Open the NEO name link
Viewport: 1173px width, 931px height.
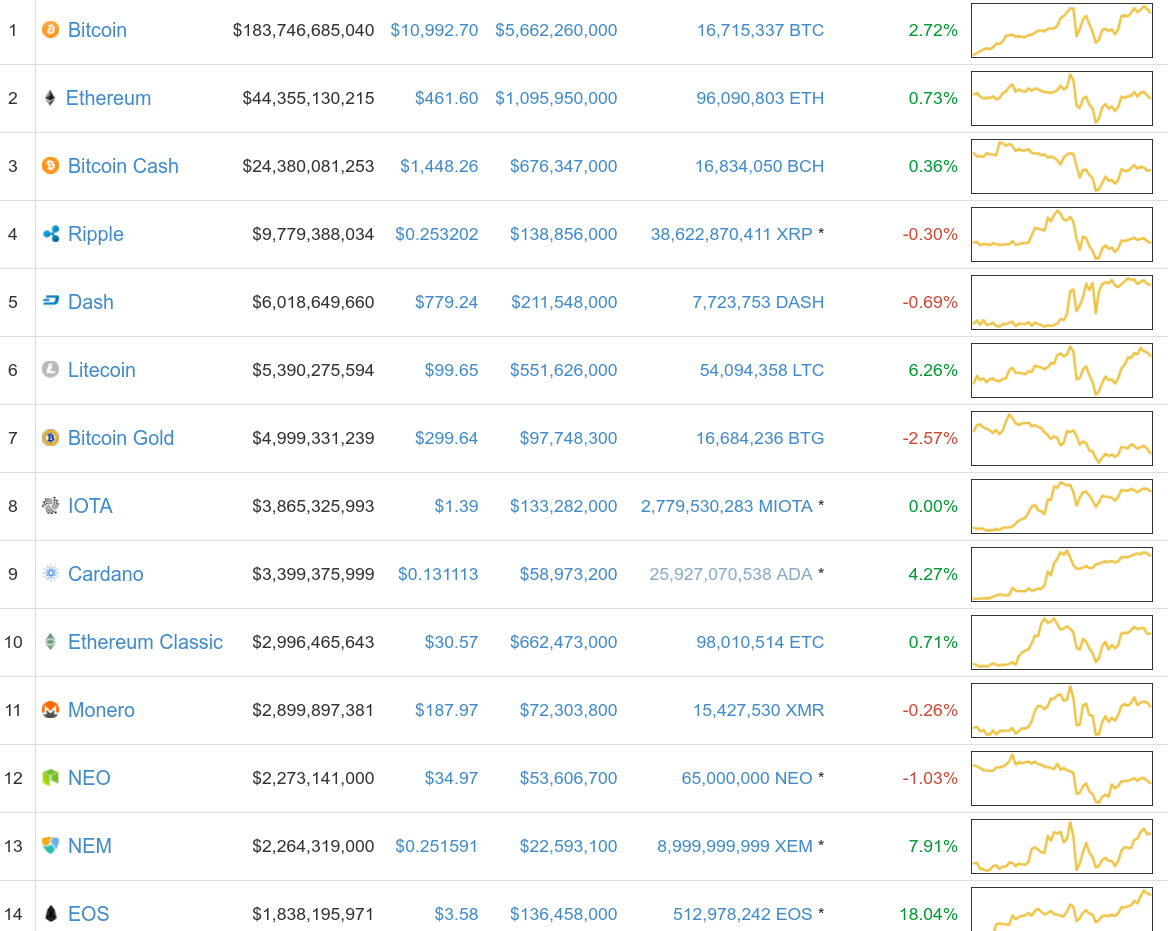(89, 778)
